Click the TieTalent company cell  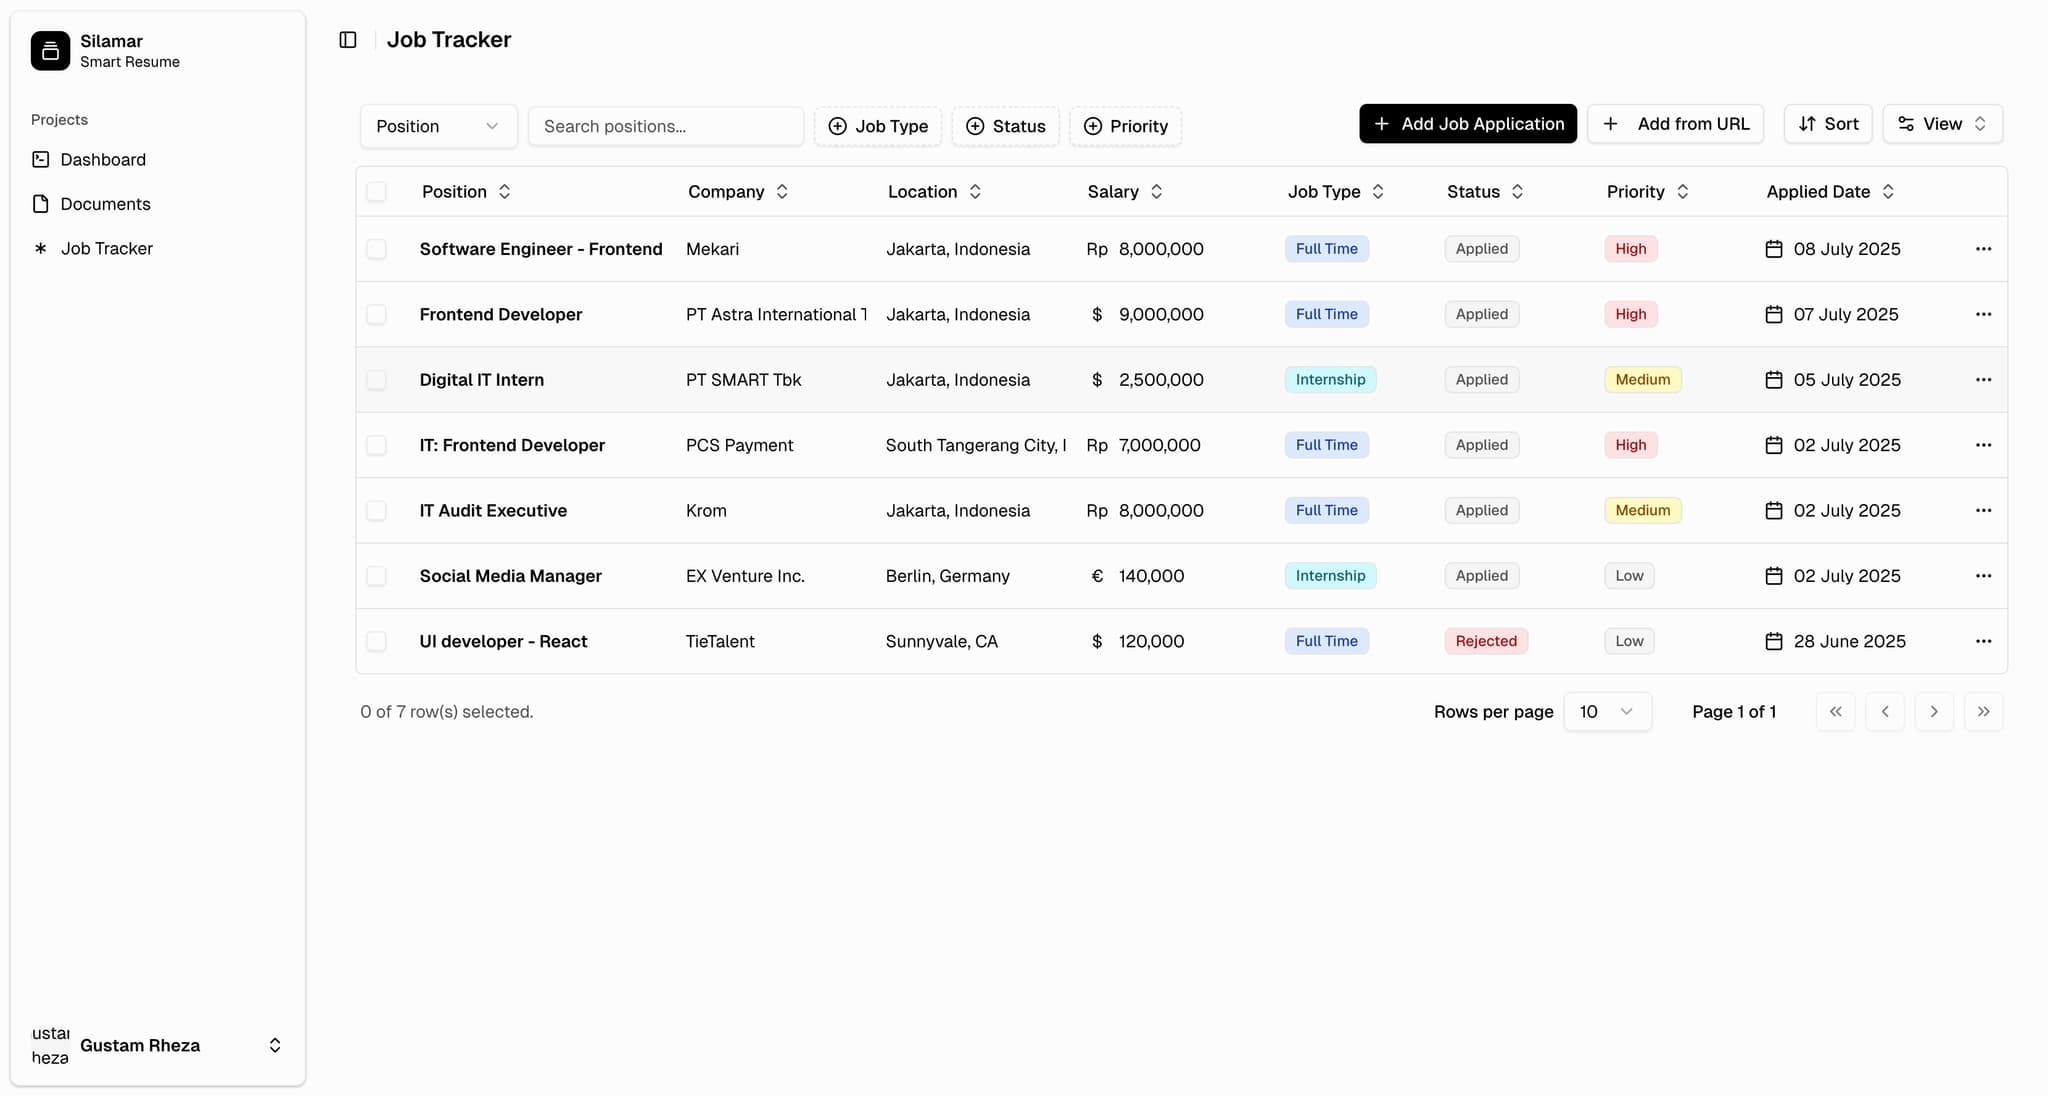(720, 641)
